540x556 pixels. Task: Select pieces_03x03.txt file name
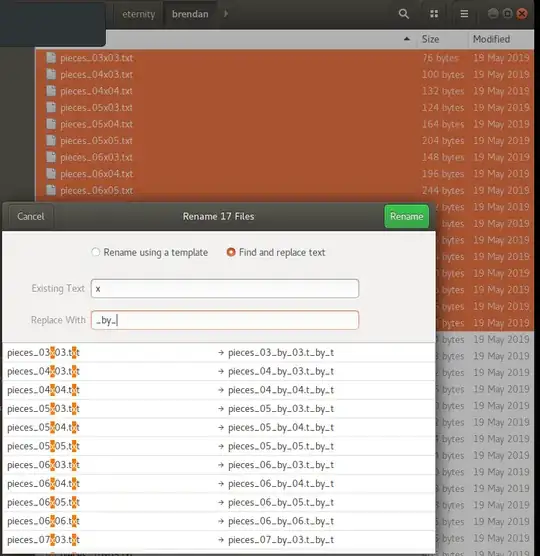(96, 58)
